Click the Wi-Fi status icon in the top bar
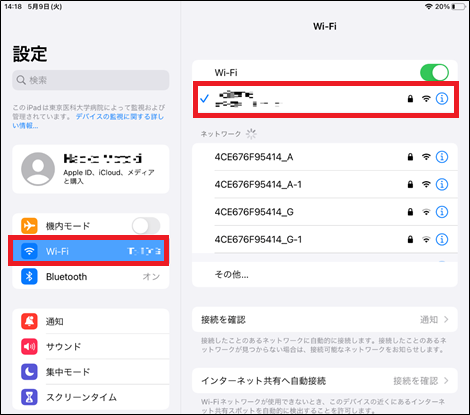 (429, 6)
